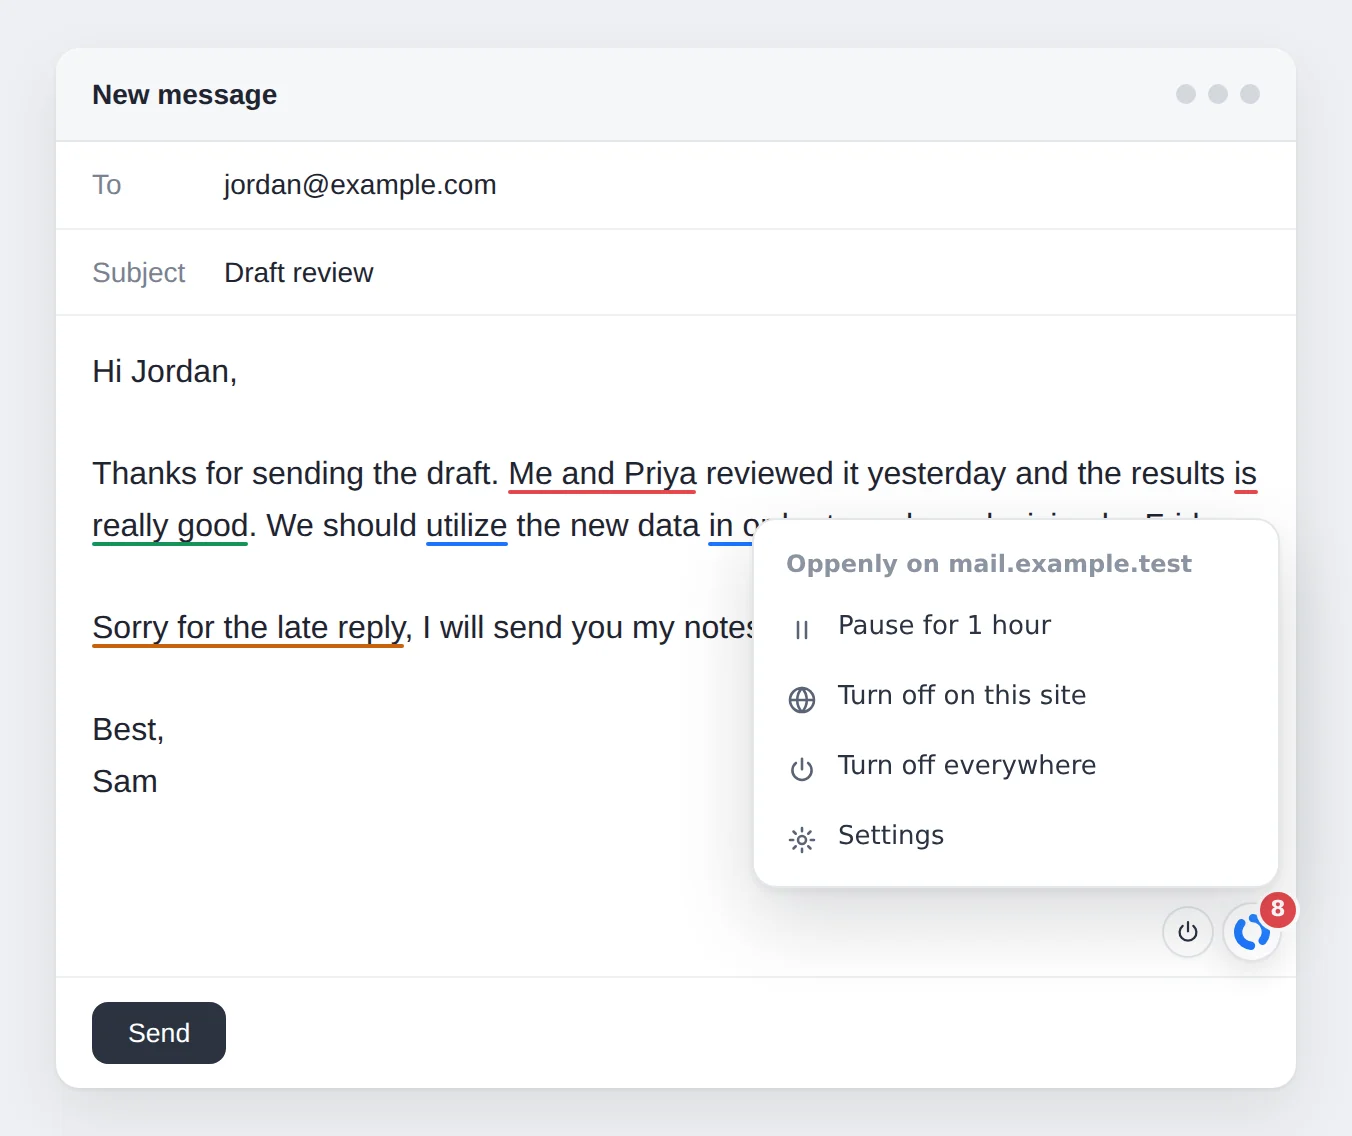Click the 'Hi Jordan,' greeting line
1352x1136 pixels.
click(x=165, y=371)
